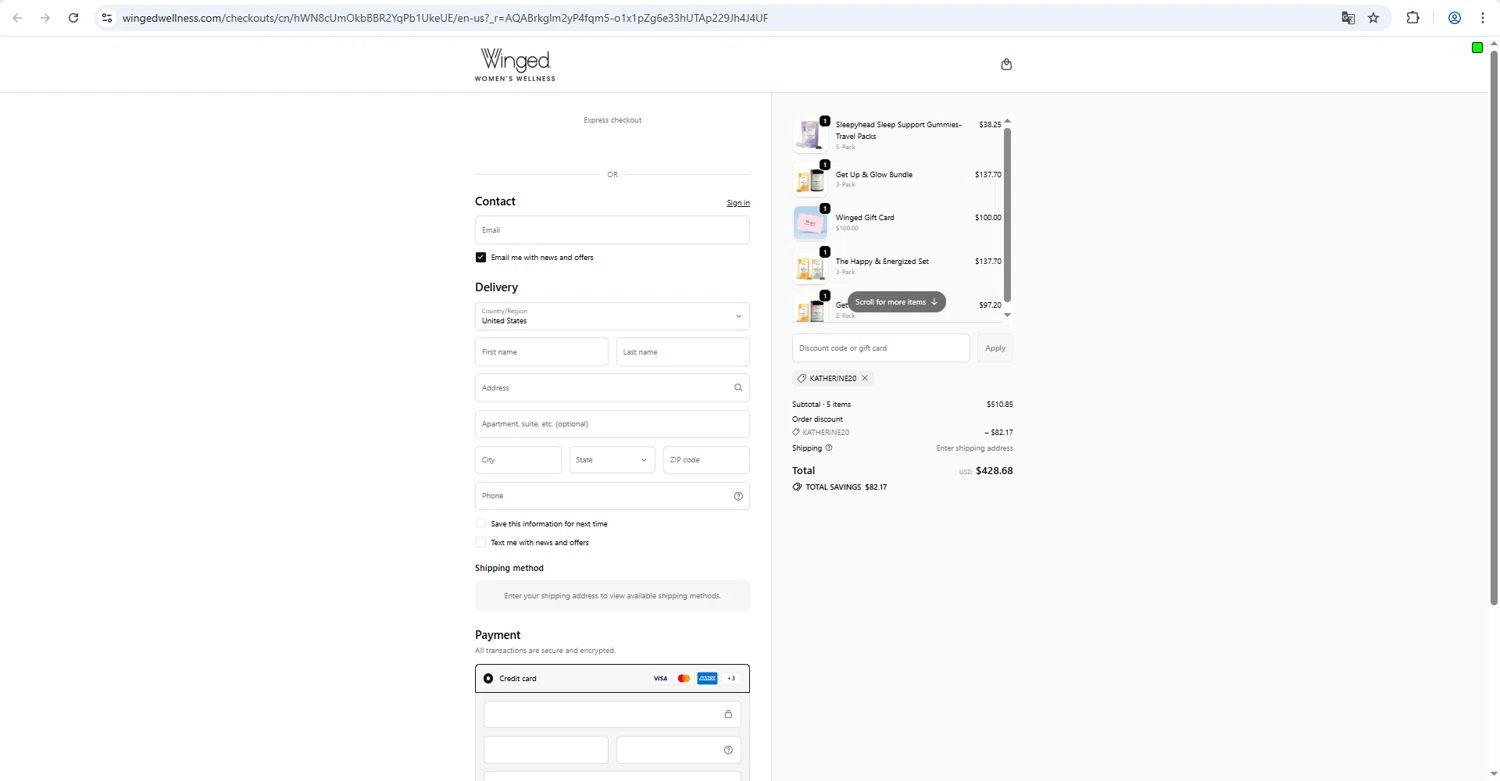Click the address search magnifier icon
The image size is (1500, 781).
click(738, 388)
